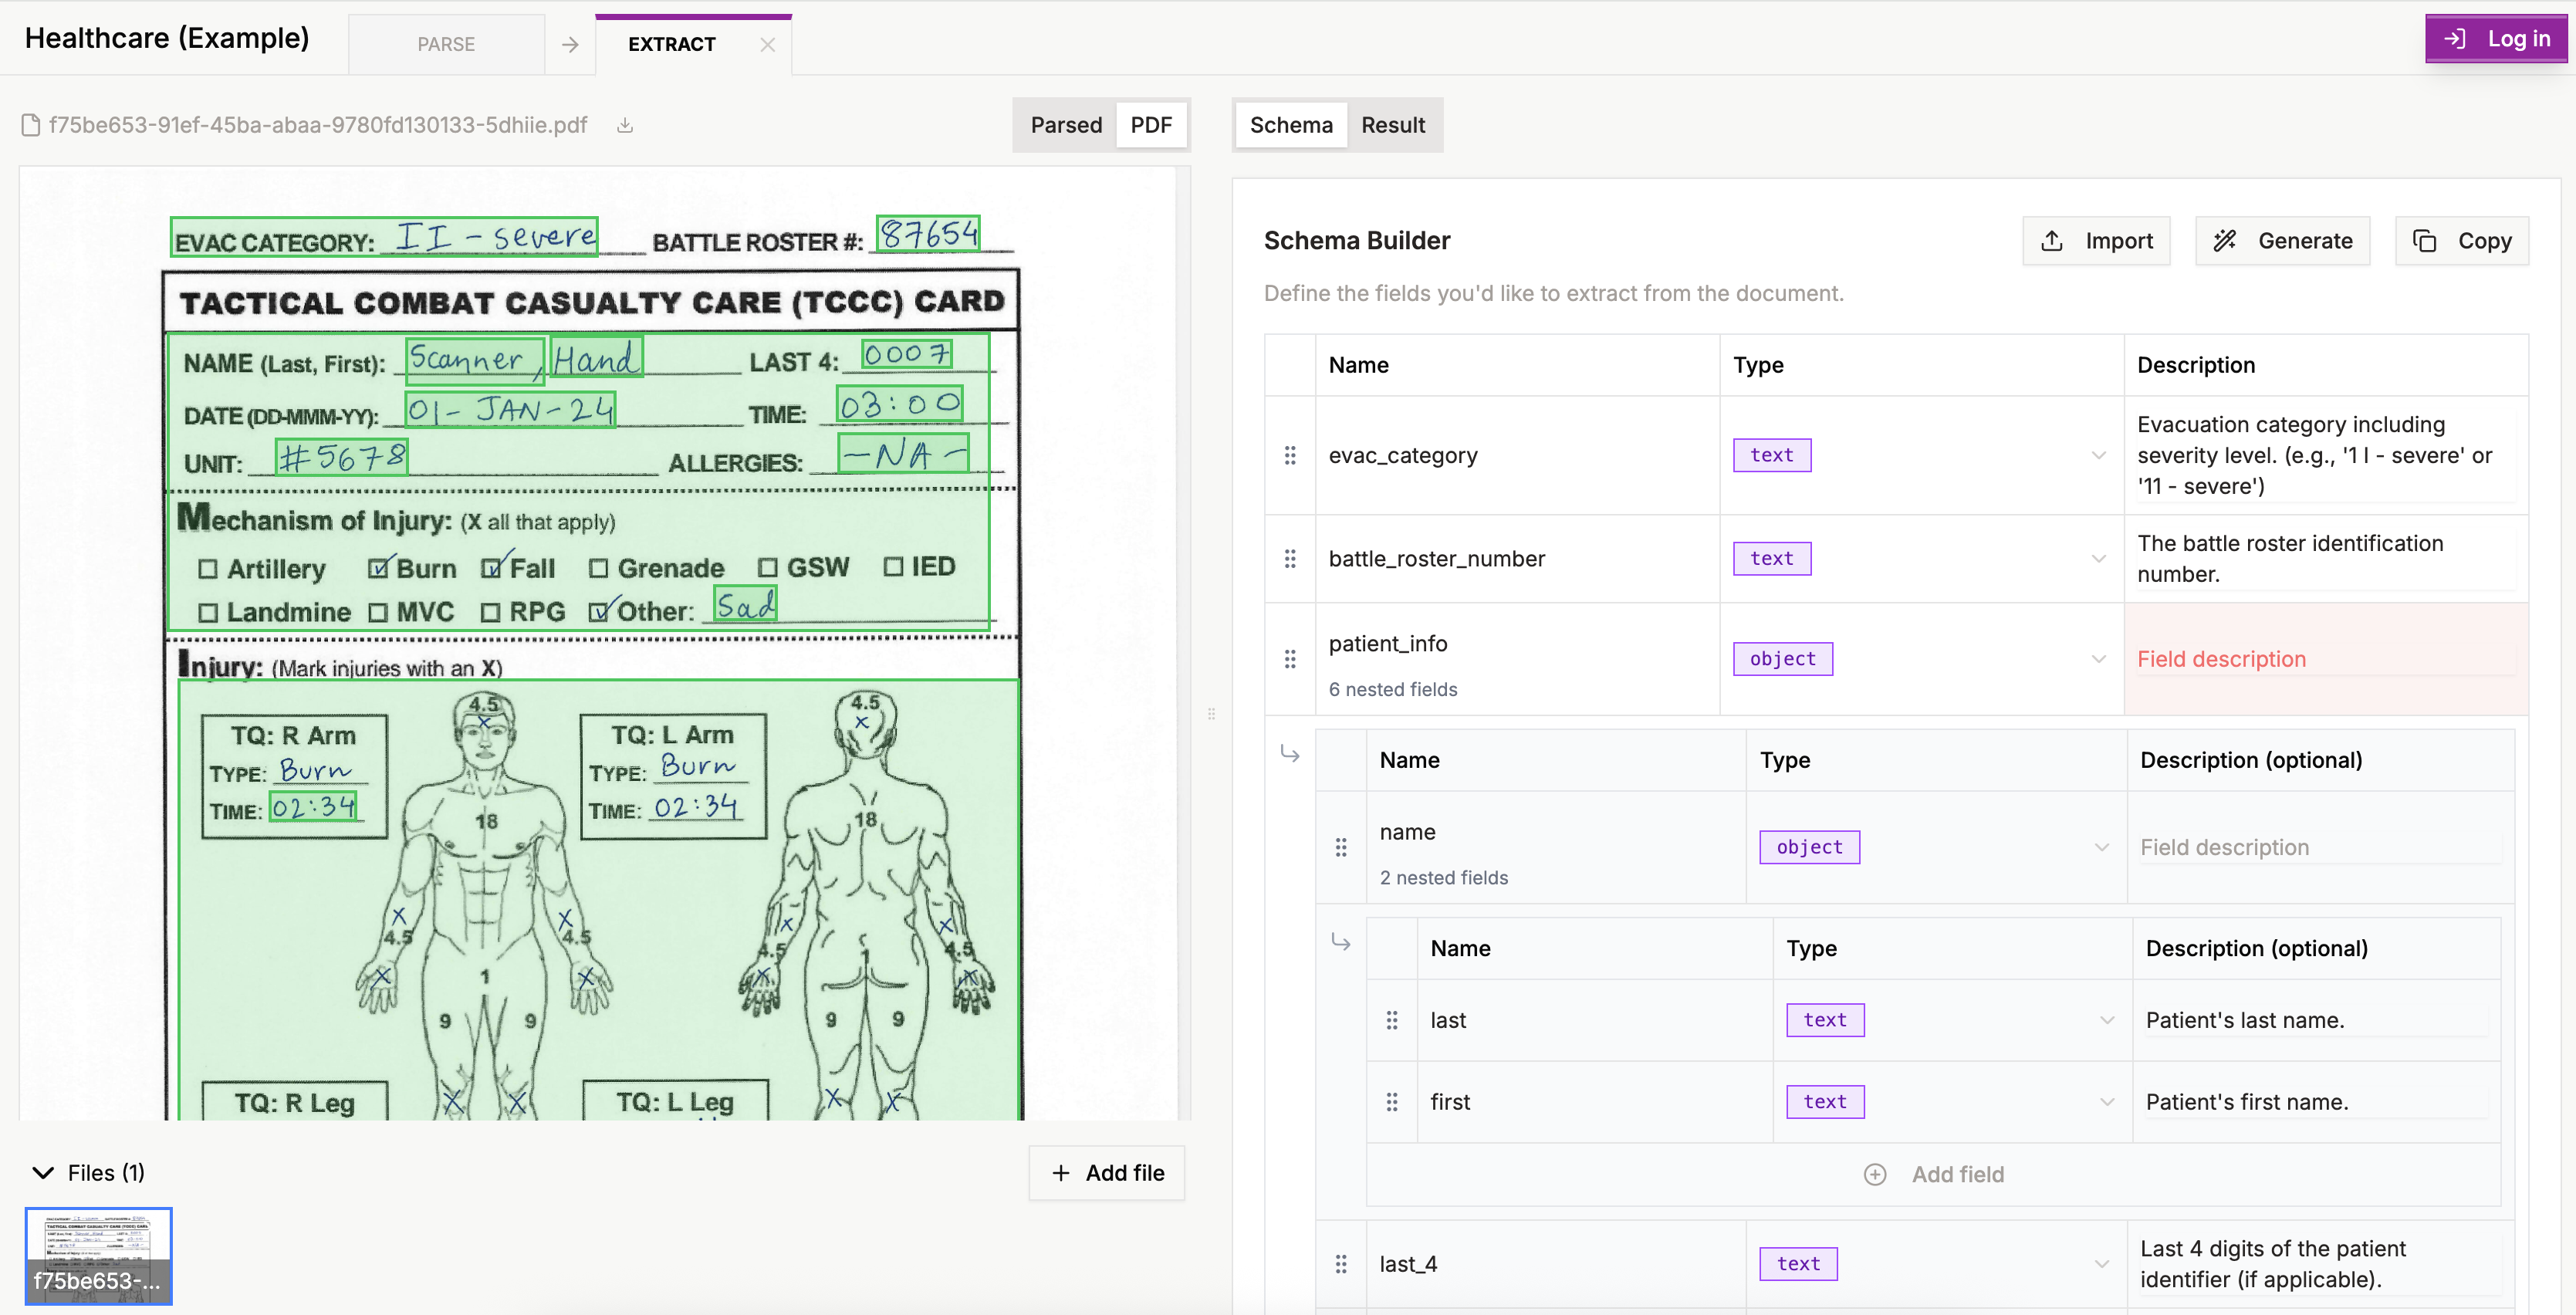The height and width of the screenshot is (1315, 2576).
Task: Select the Schema tab
Action: point(1291,125)
